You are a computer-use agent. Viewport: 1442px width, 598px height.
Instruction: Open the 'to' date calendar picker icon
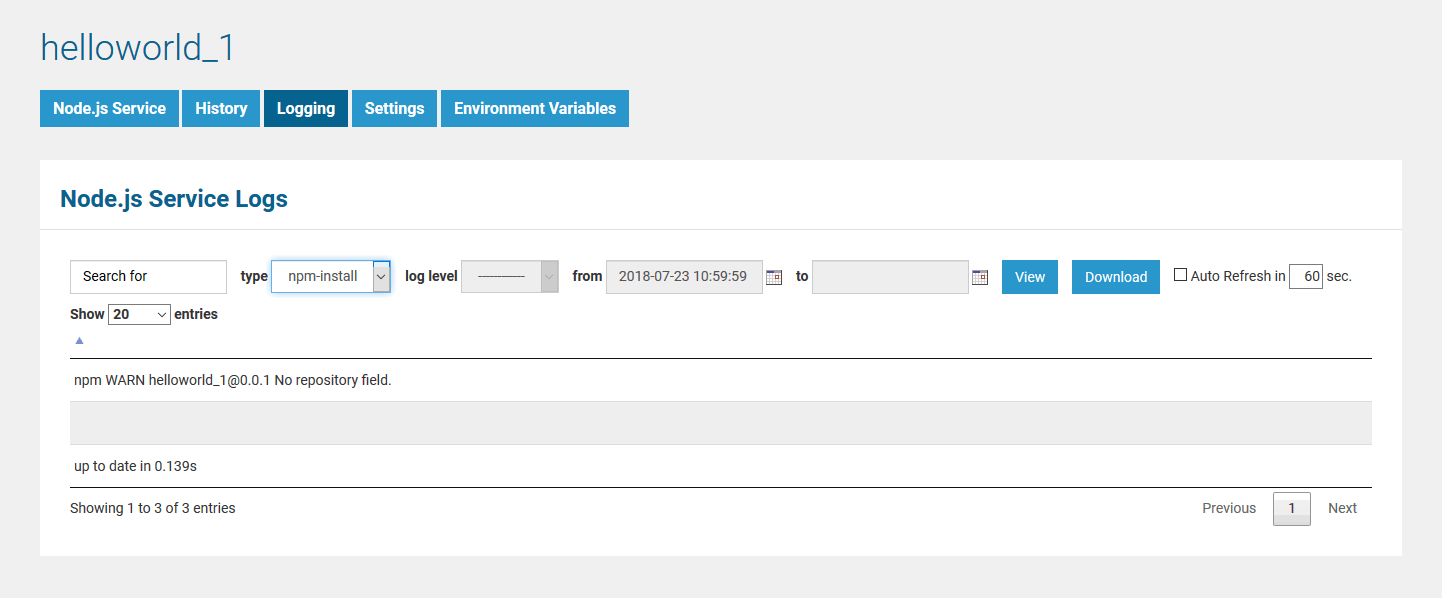coord(980,277)
